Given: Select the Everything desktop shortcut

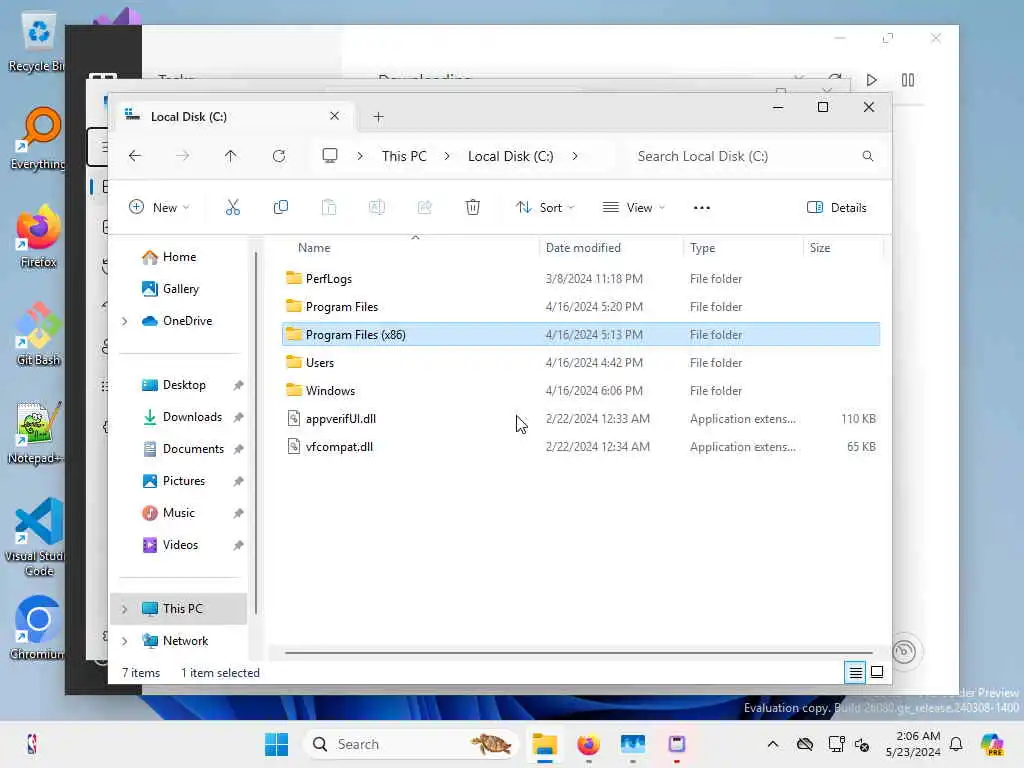Looking at the screenshot, I should pos(38,138).
